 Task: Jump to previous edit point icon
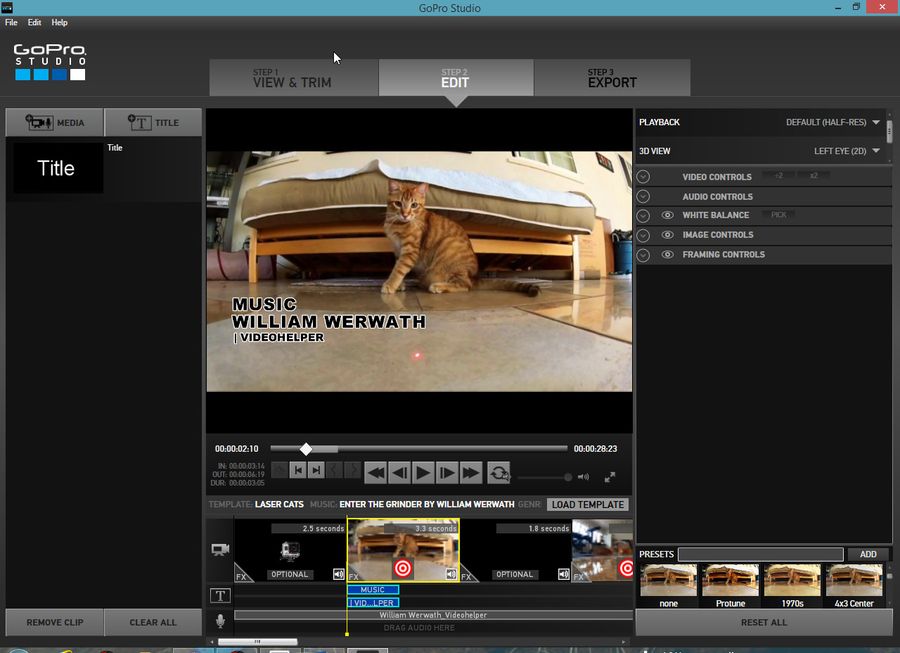[298, 471]
